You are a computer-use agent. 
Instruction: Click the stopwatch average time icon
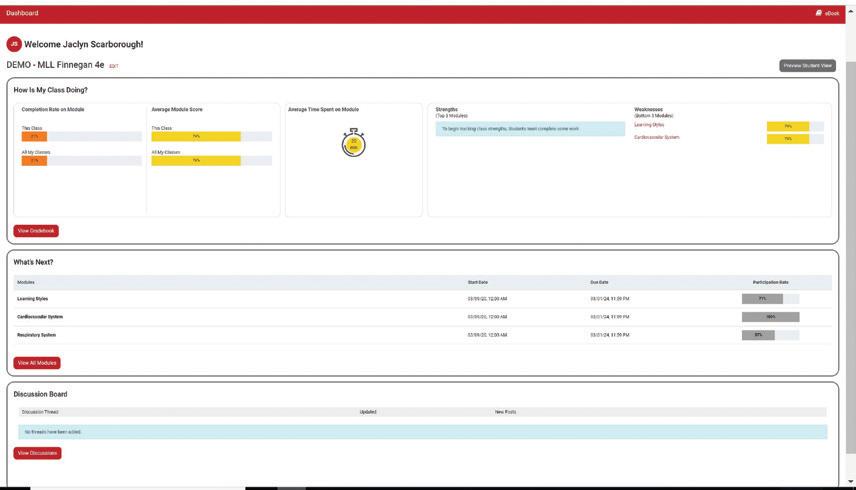354,143
